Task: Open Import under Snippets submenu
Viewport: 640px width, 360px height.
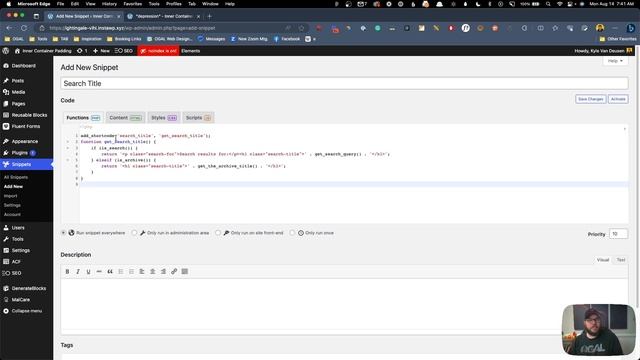Action: [10, 196]
